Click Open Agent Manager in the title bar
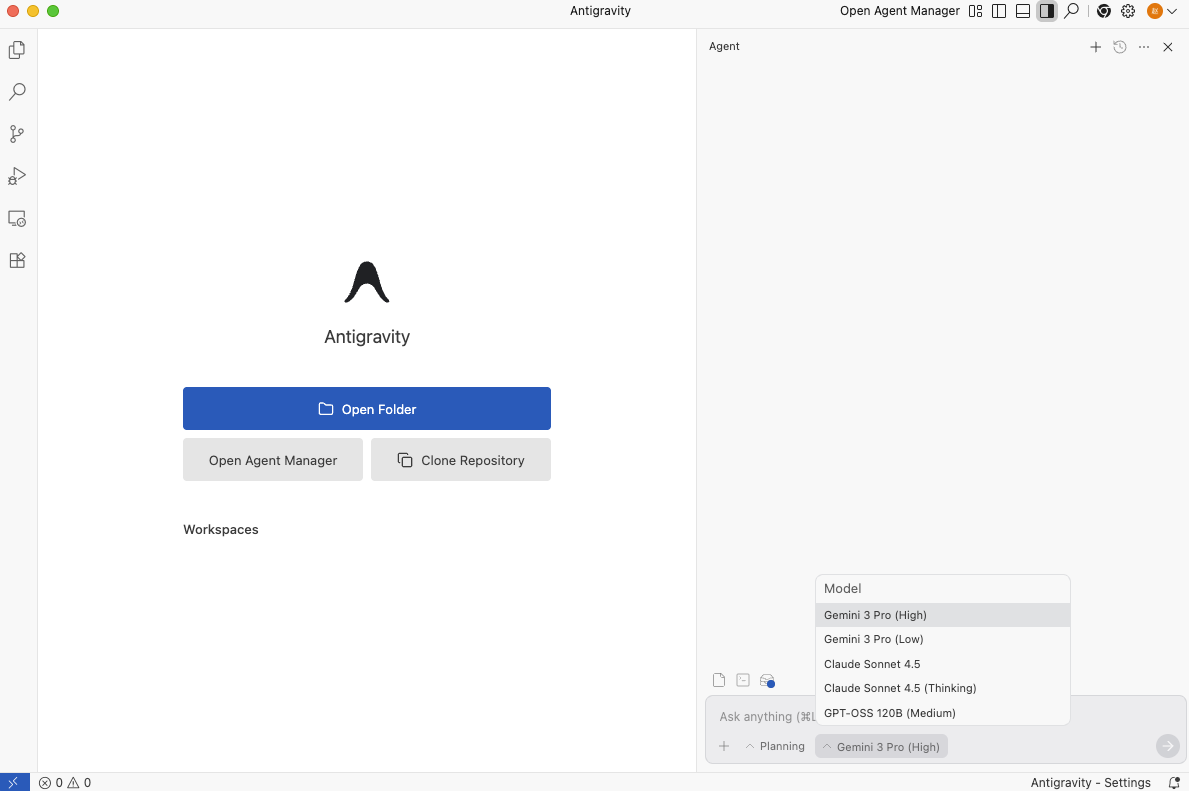Viewport: 1189px width, 791px height. tap(899, 11)
